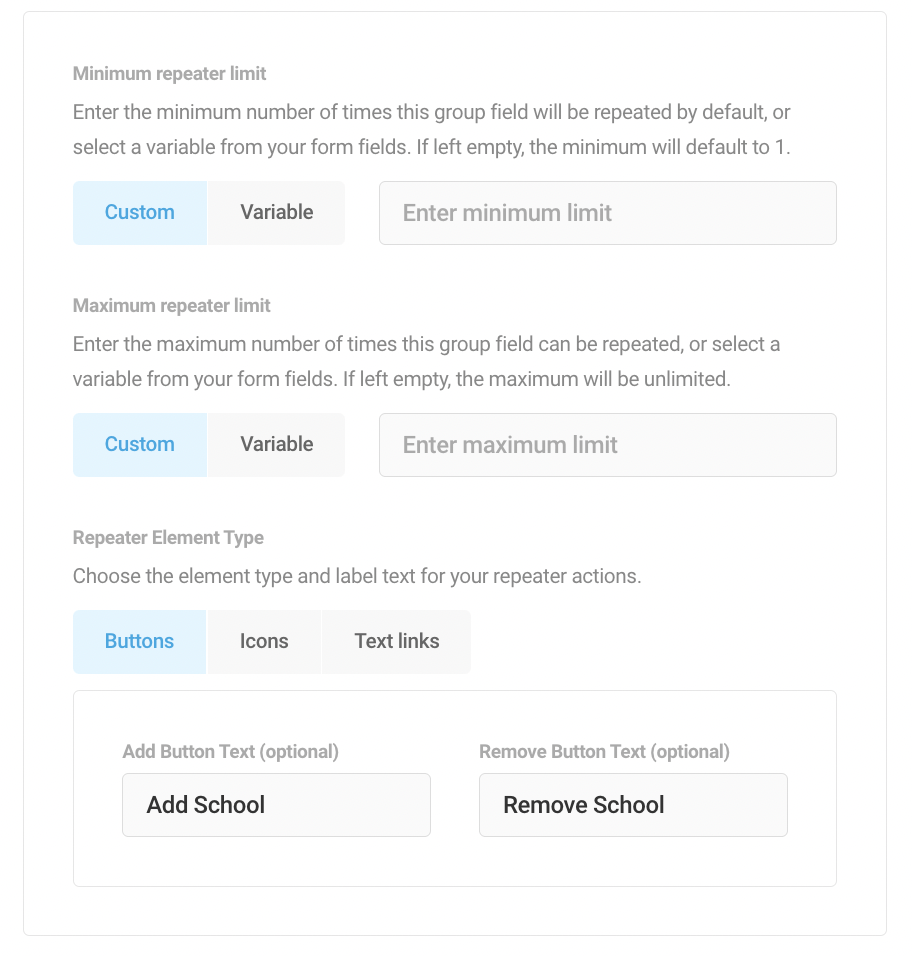Select Custom for minimum repeater limit

140,213
